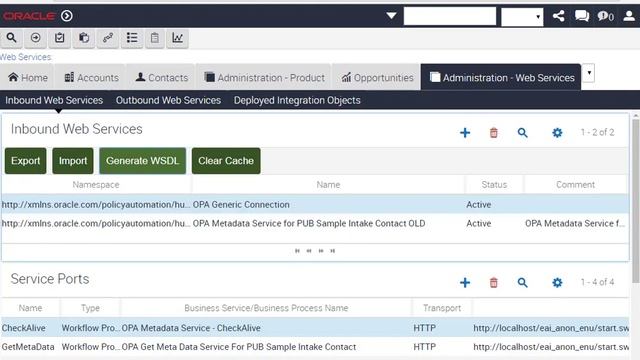Open Service Ports gear settings menu
The image size is (640, 360).
pyautogui.click(x=557, y=282)
